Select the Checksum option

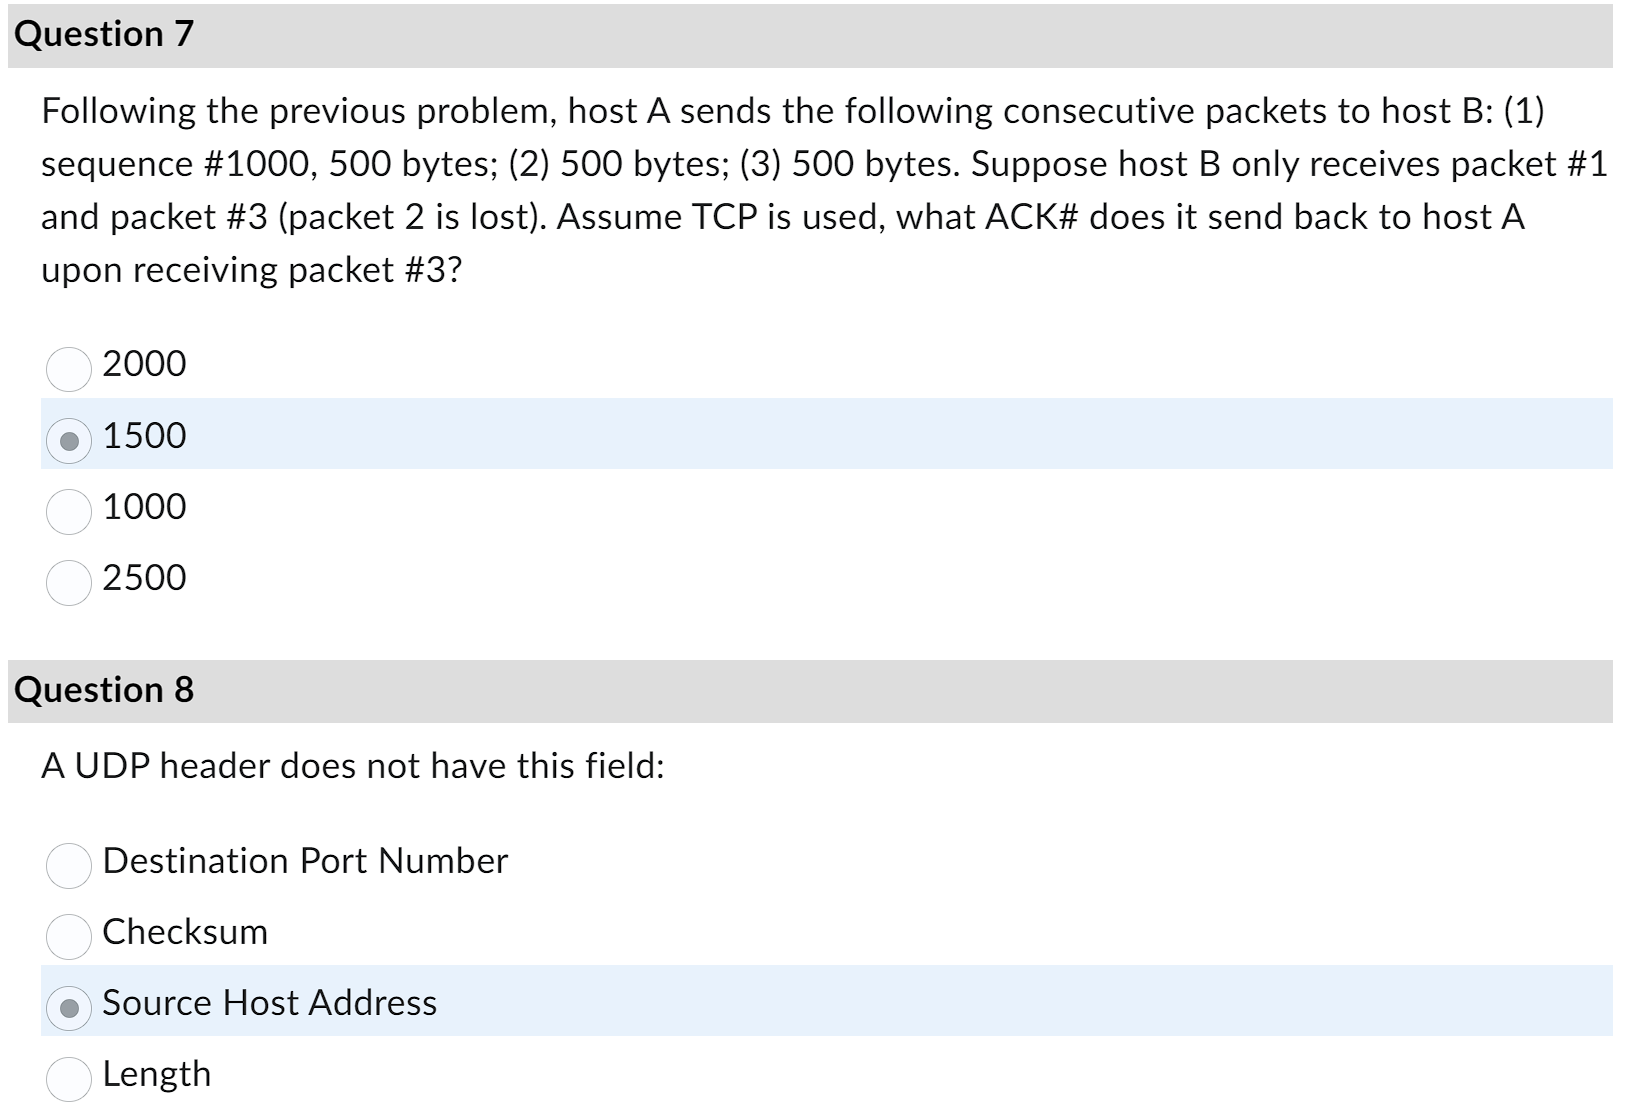click(x=67, y=937)
